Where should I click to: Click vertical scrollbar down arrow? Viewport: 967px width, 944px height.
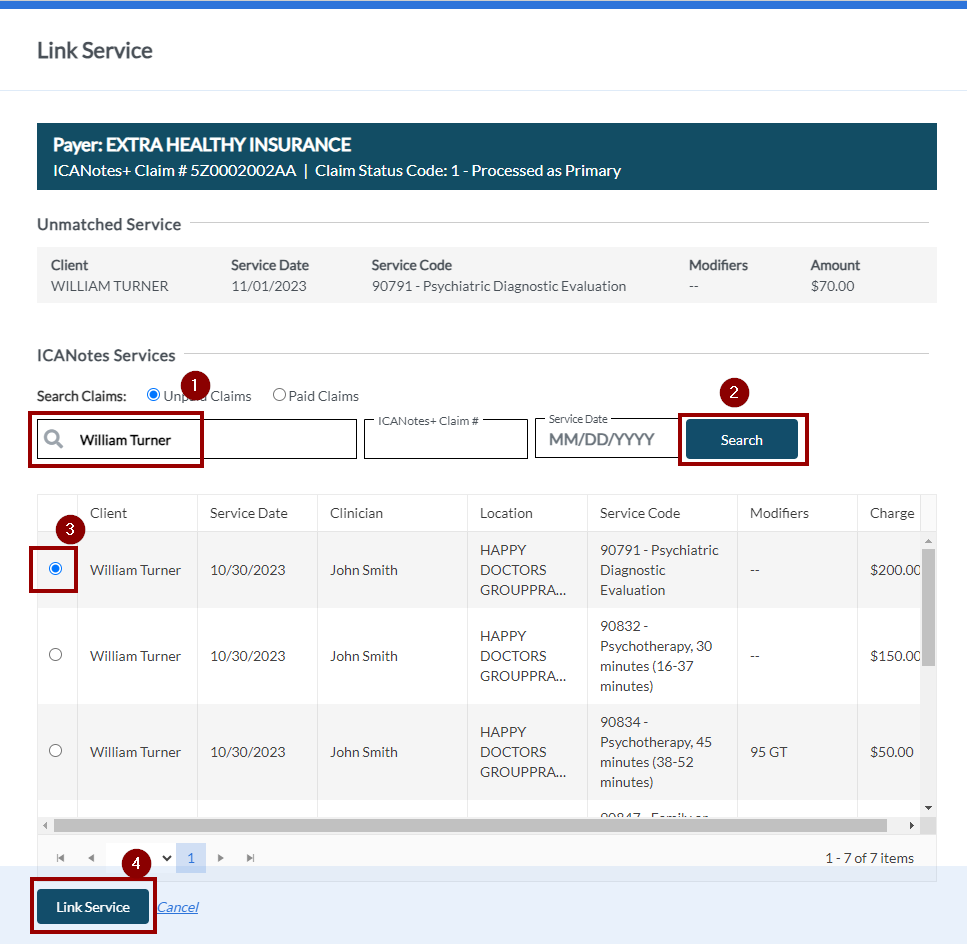coord(928,807)
